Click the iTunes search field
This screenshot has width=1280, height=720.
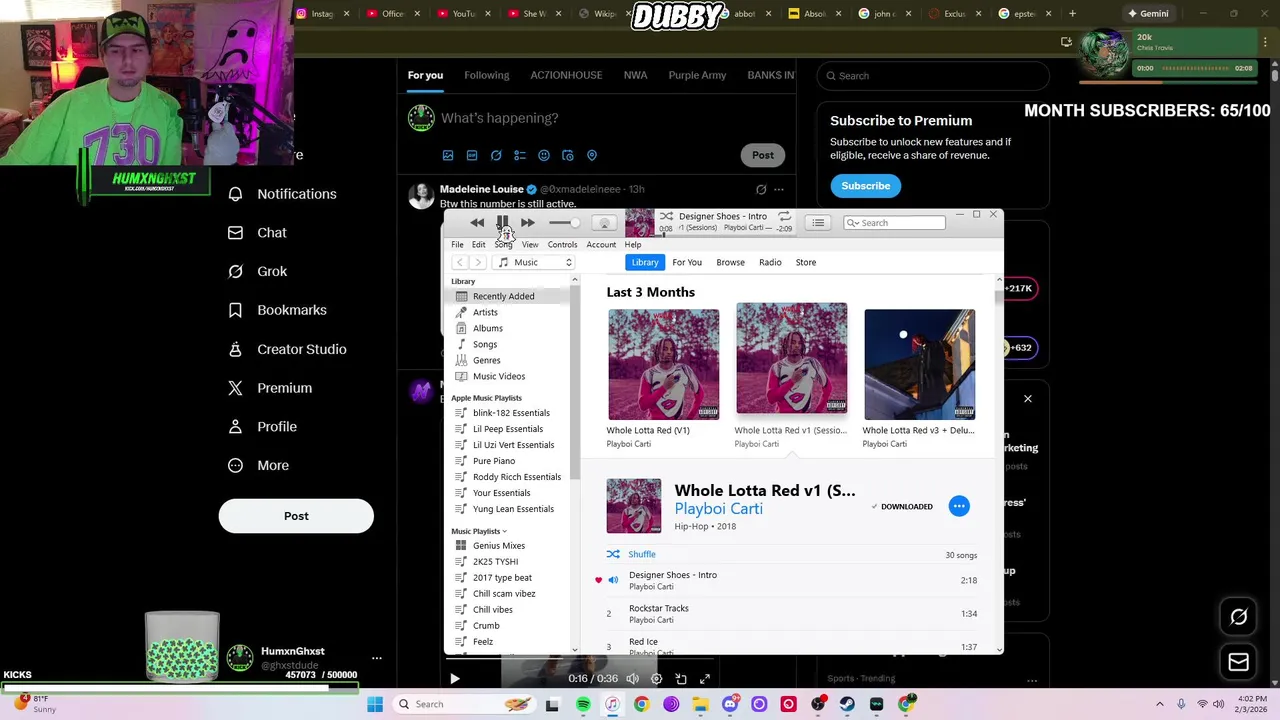point(894,223)
